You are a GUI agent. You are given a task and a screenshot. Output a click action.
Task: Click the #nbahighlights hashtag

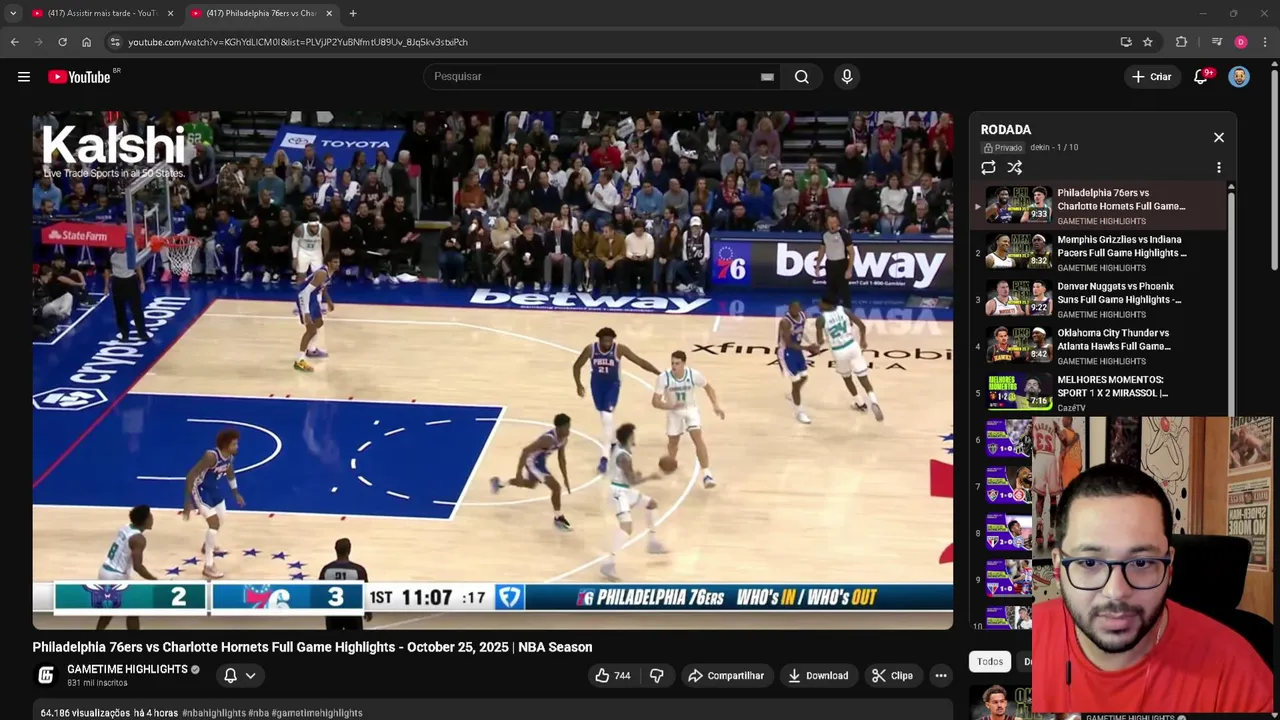(x=214, y=713)
